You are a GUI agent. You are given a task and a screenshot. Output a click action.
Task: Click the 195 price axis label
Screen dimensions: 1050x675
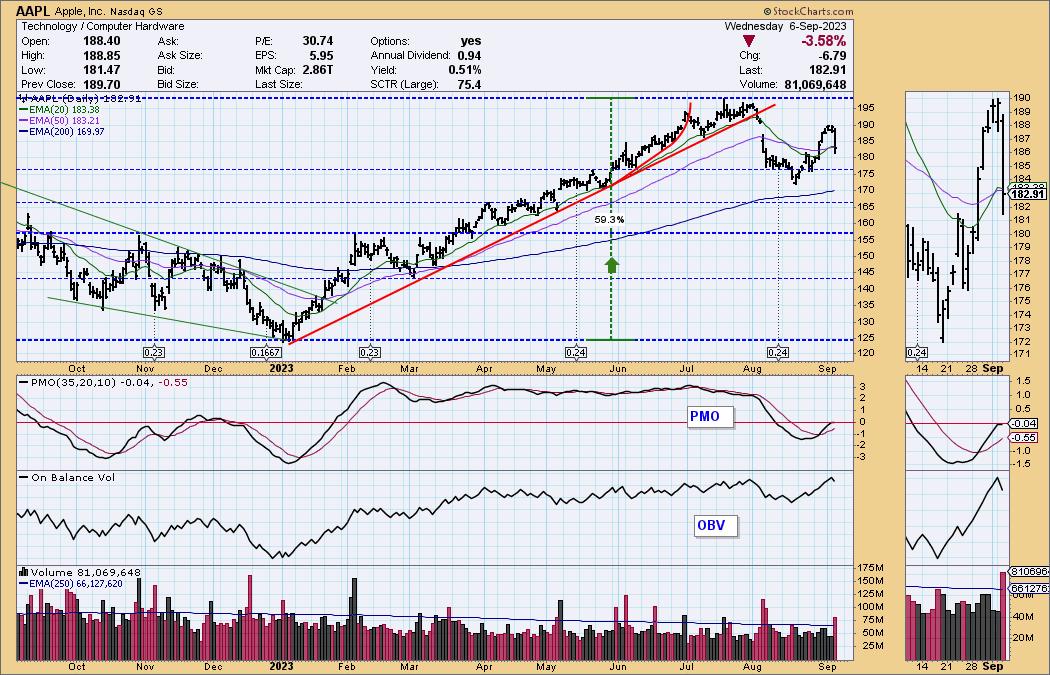[866, 108]
